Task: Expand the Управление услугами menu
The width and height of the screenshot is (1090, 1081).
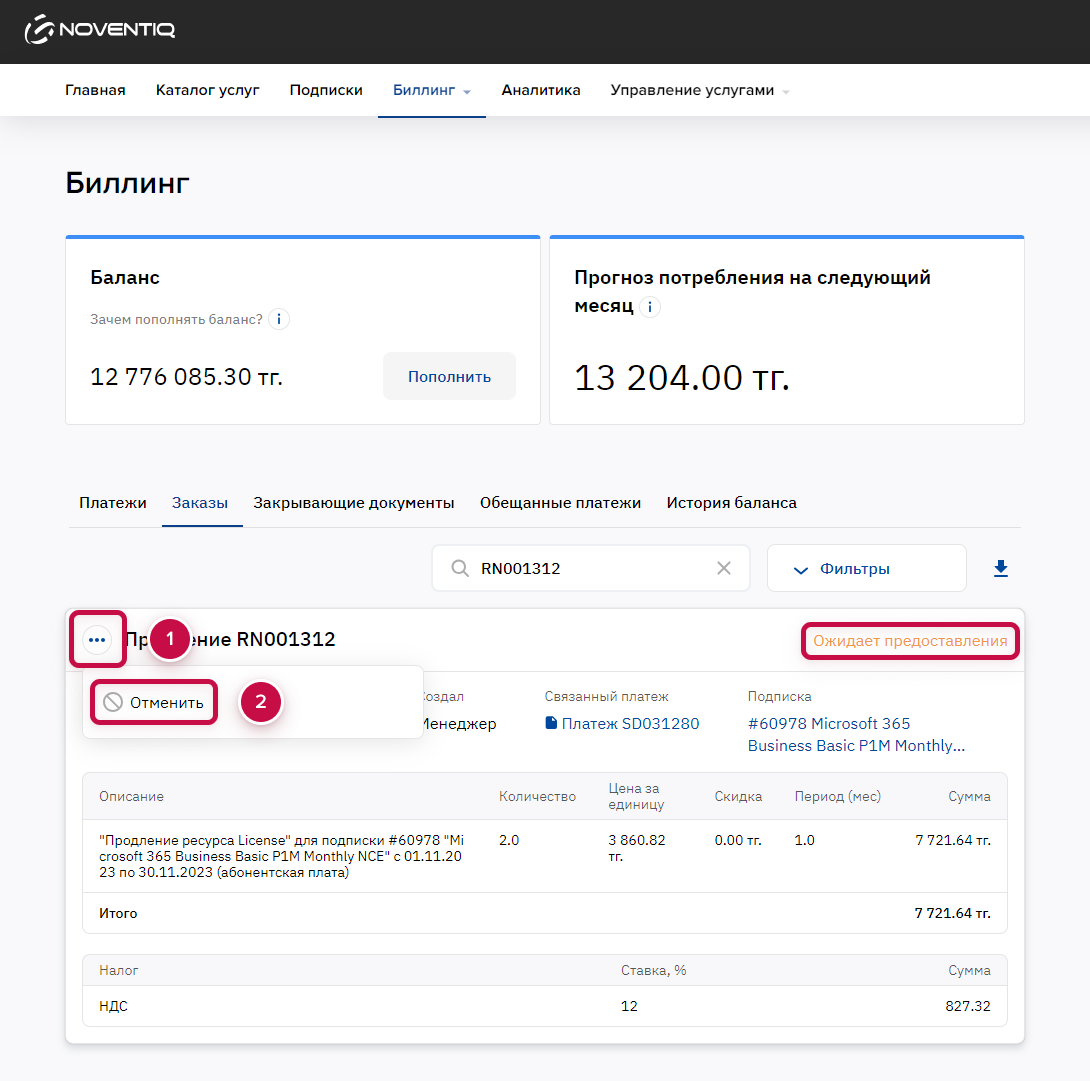Action: click(x=699, y=90)
